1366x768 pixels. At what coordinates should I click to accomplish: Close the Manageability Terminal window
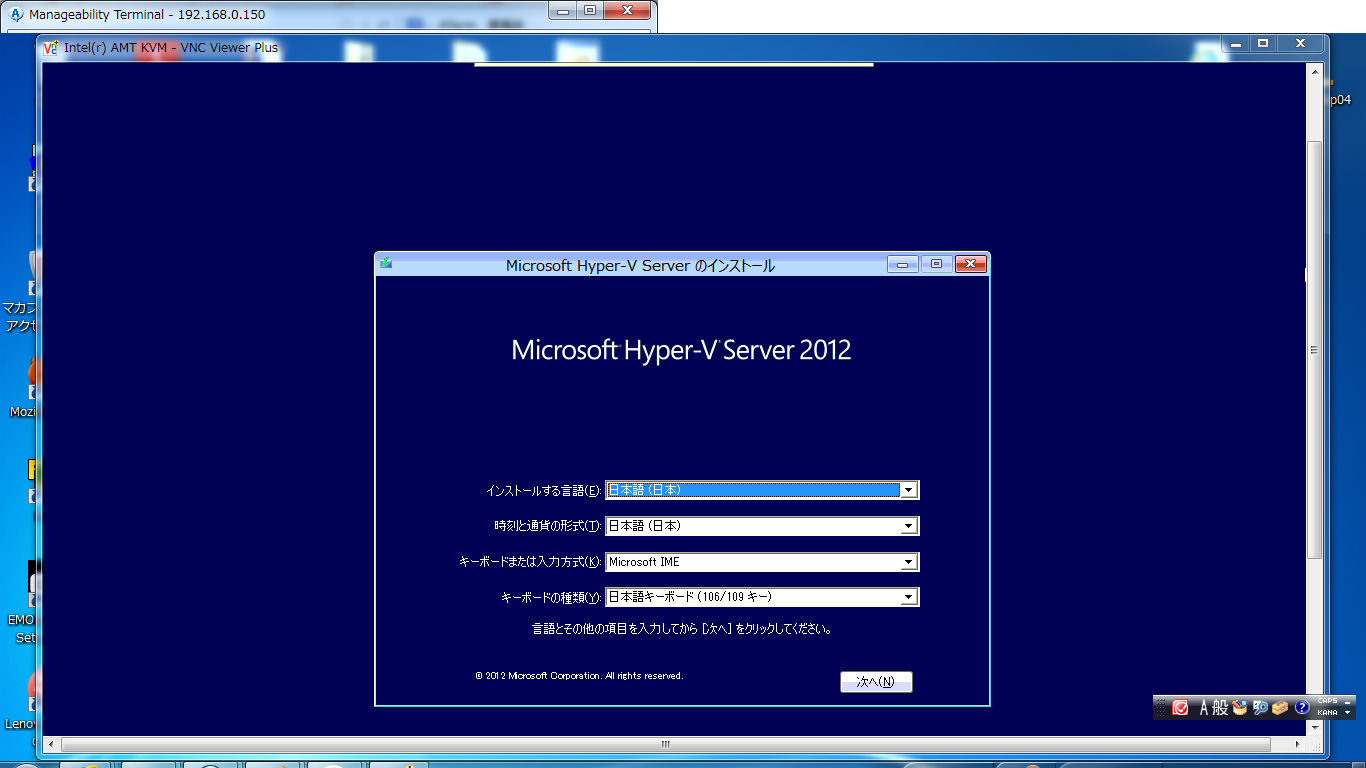pos(627,10)
